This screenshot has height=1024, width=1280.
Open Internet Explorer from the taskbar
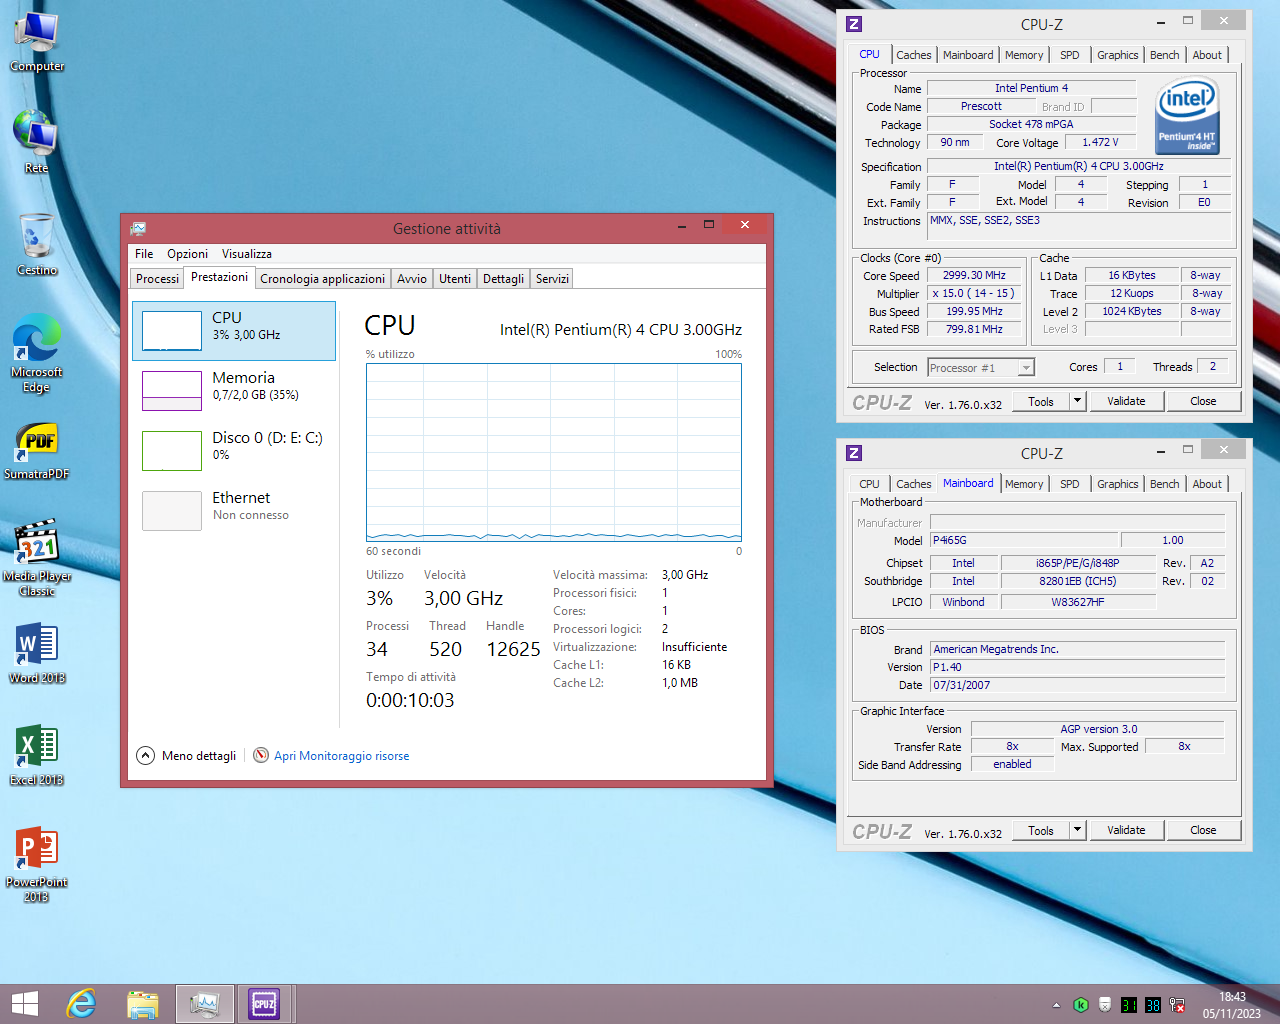tap(81, 1003)
